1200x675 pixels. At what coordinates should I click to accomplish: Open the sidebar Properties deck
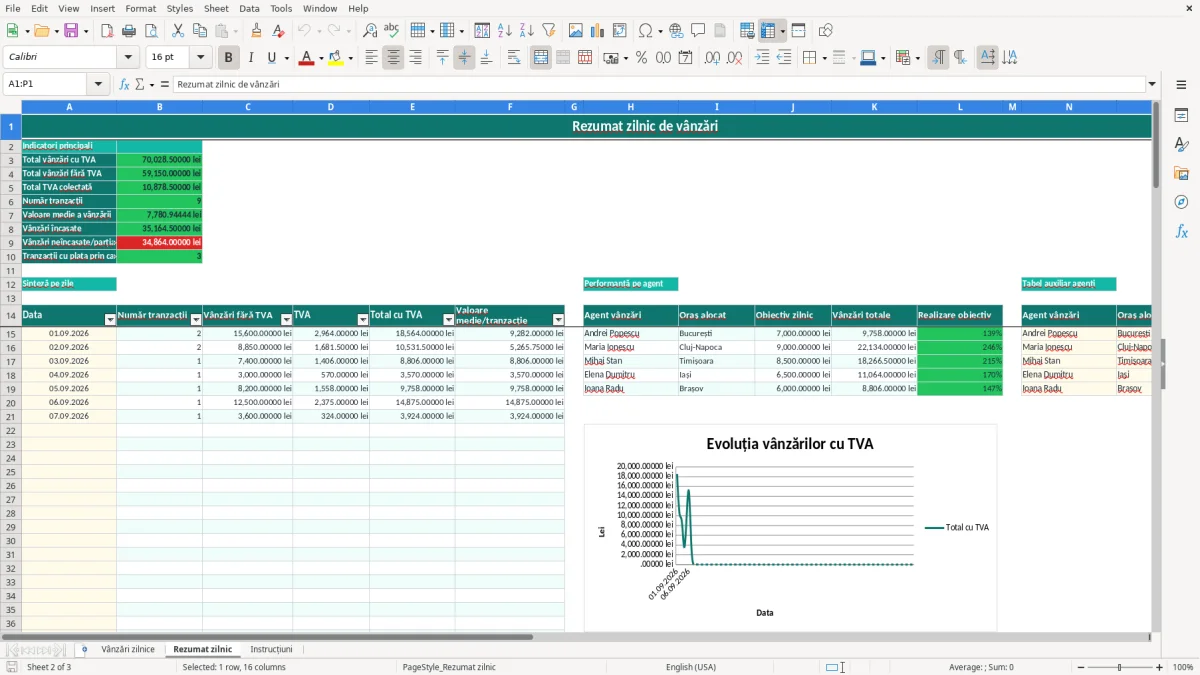1181,116
